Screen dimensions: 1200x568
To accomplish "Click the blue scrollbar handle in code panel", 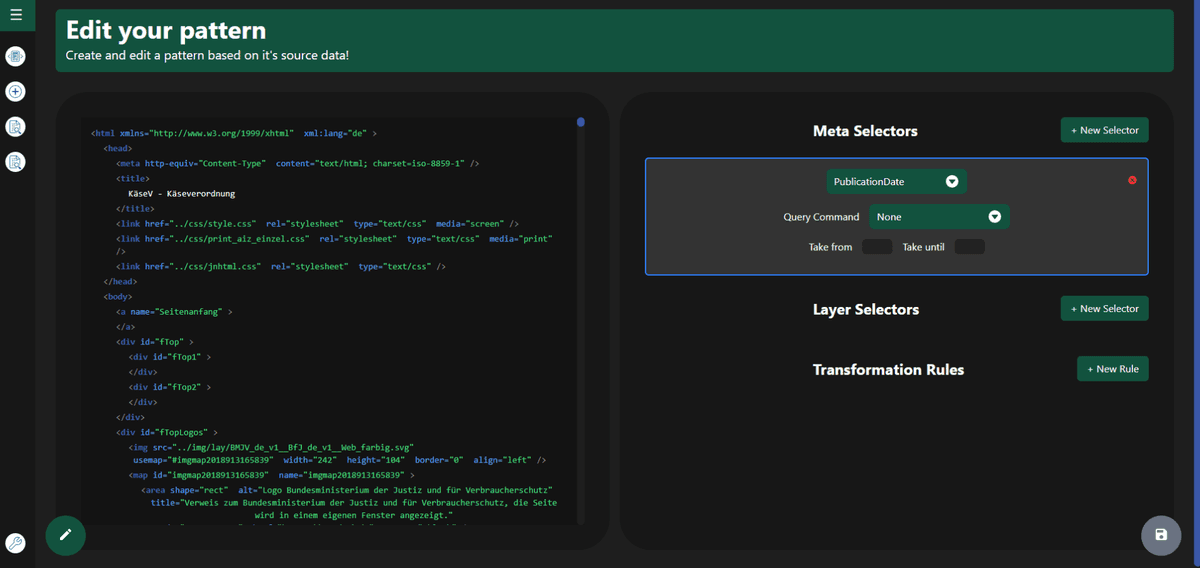I will (x=581, y=122).
